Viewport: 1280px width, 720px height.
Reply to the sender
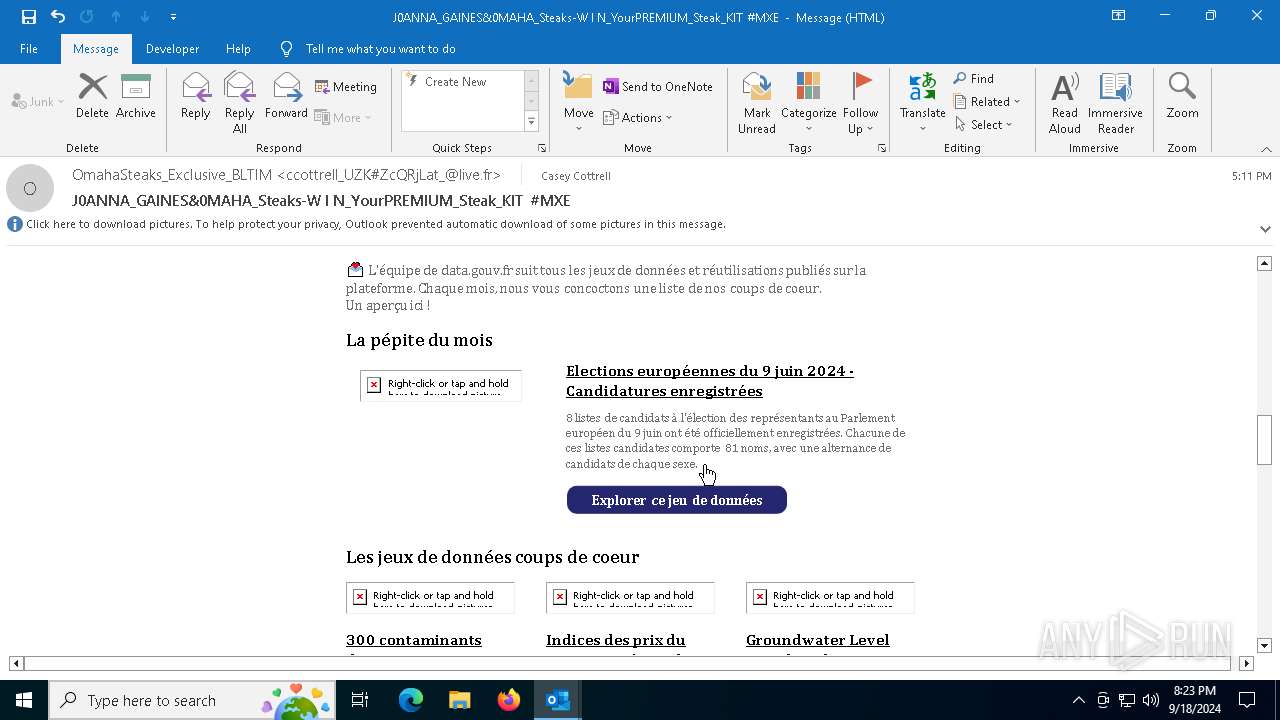tap(196, 96)
